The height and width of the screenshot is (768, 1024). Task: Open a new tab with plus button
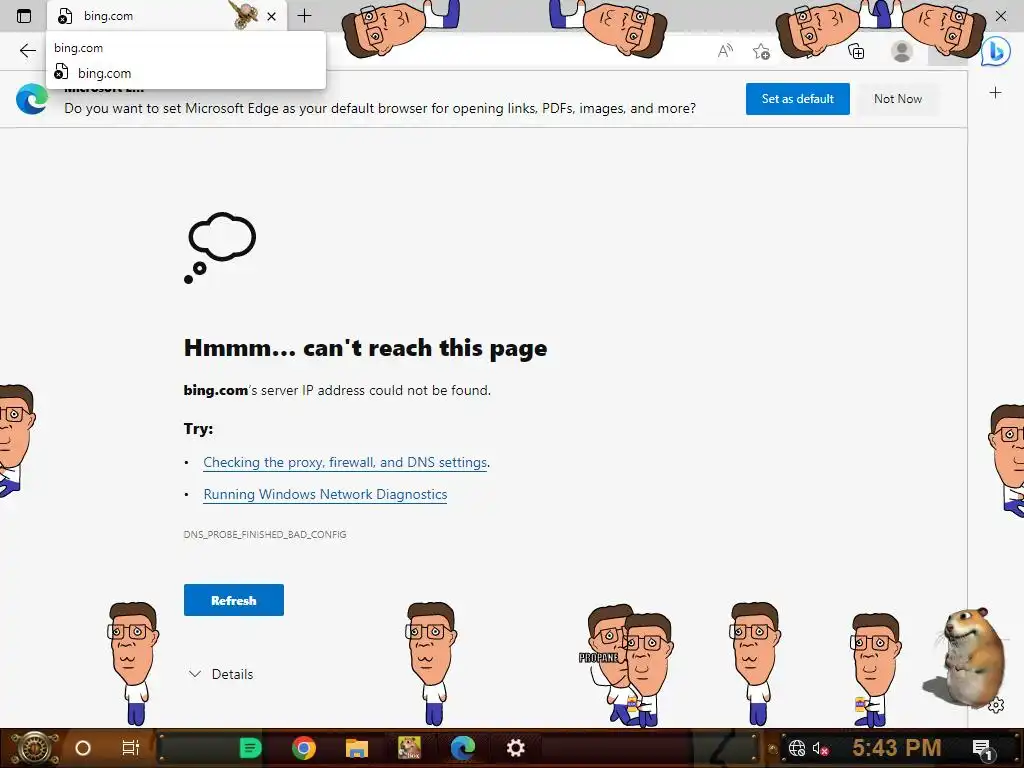304,16
